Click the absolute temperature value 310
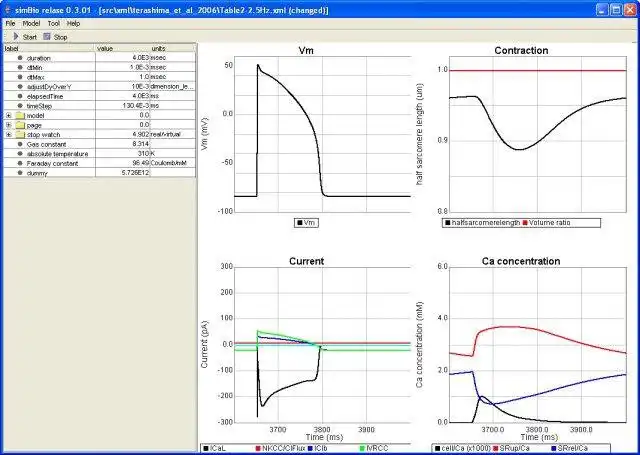 coord(144,154)
